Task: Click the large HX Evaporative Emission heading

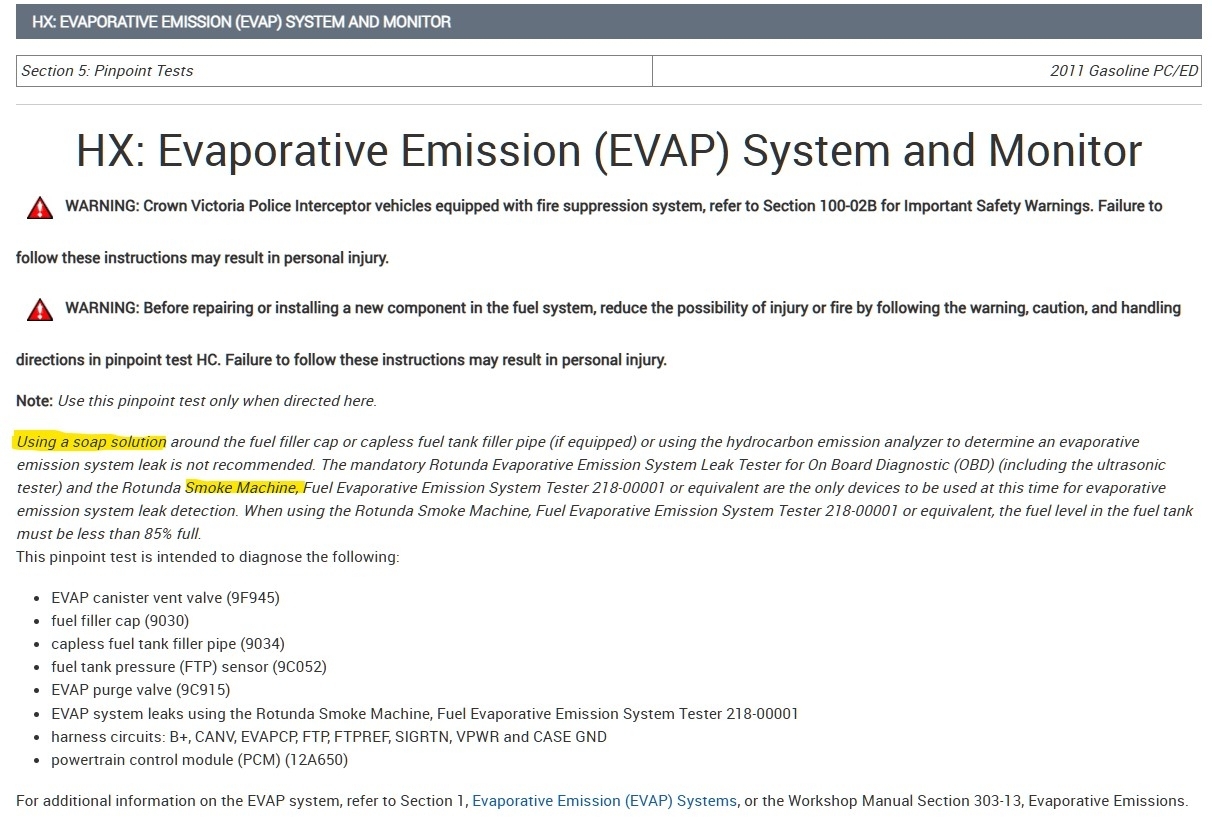Action: pyautogui.click(x=608, y=151)
